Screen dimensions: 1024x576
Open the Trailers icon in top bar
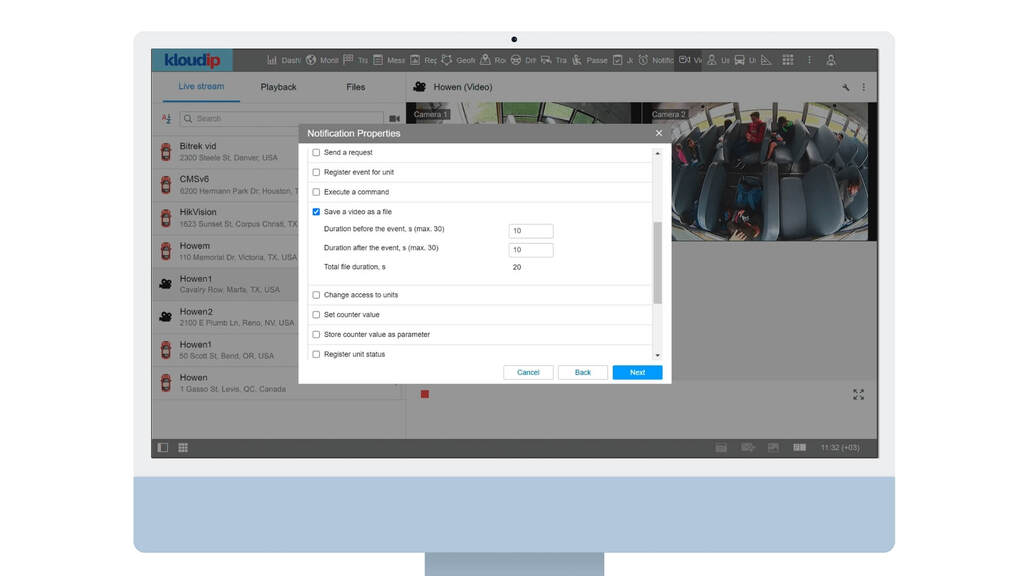pyautogui.click(x=546, y=60)
